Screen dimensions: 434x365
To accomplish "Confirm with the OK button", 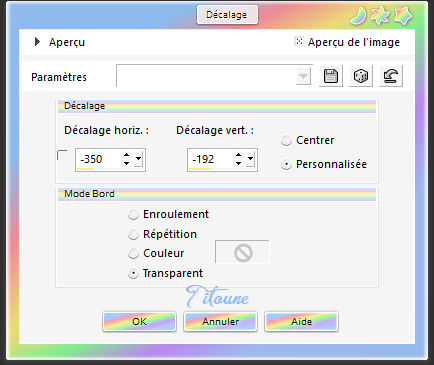I will tap(139, 322).
